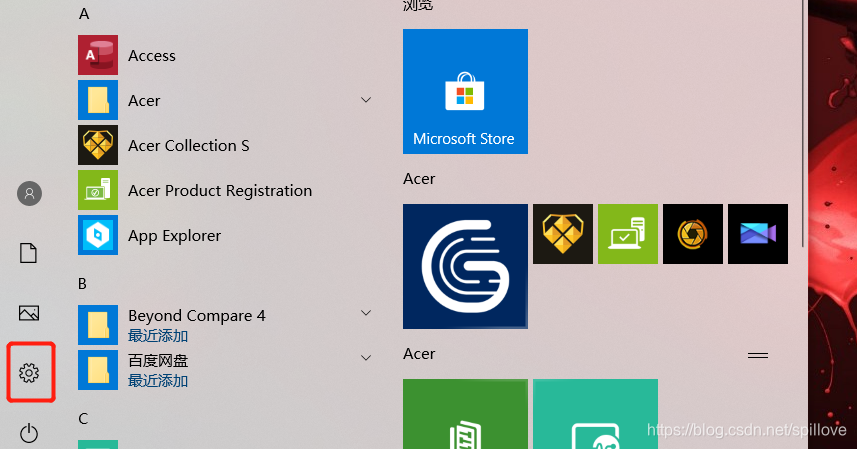This screenshot has height=449, width=857.
Task: Open App Explorer icon
Action: tap(98, 235)
